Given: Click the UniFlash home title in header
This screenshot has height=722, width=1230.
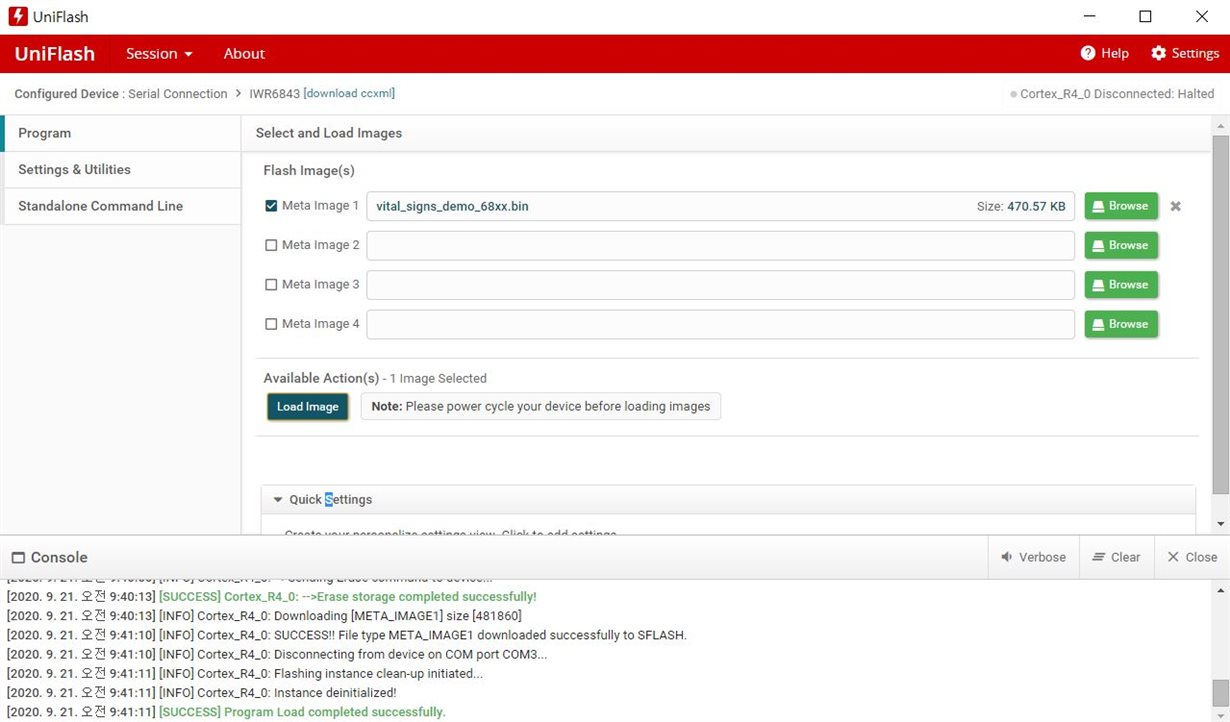Looking at the screenshot, I should (55, 54).
